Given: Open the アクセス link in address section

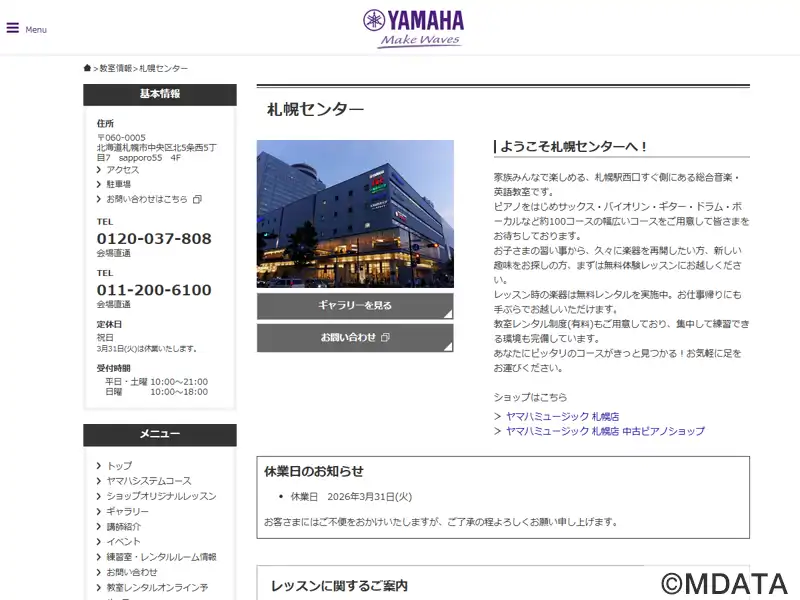Looking at the screenshot, I should [x=122, y=169].
